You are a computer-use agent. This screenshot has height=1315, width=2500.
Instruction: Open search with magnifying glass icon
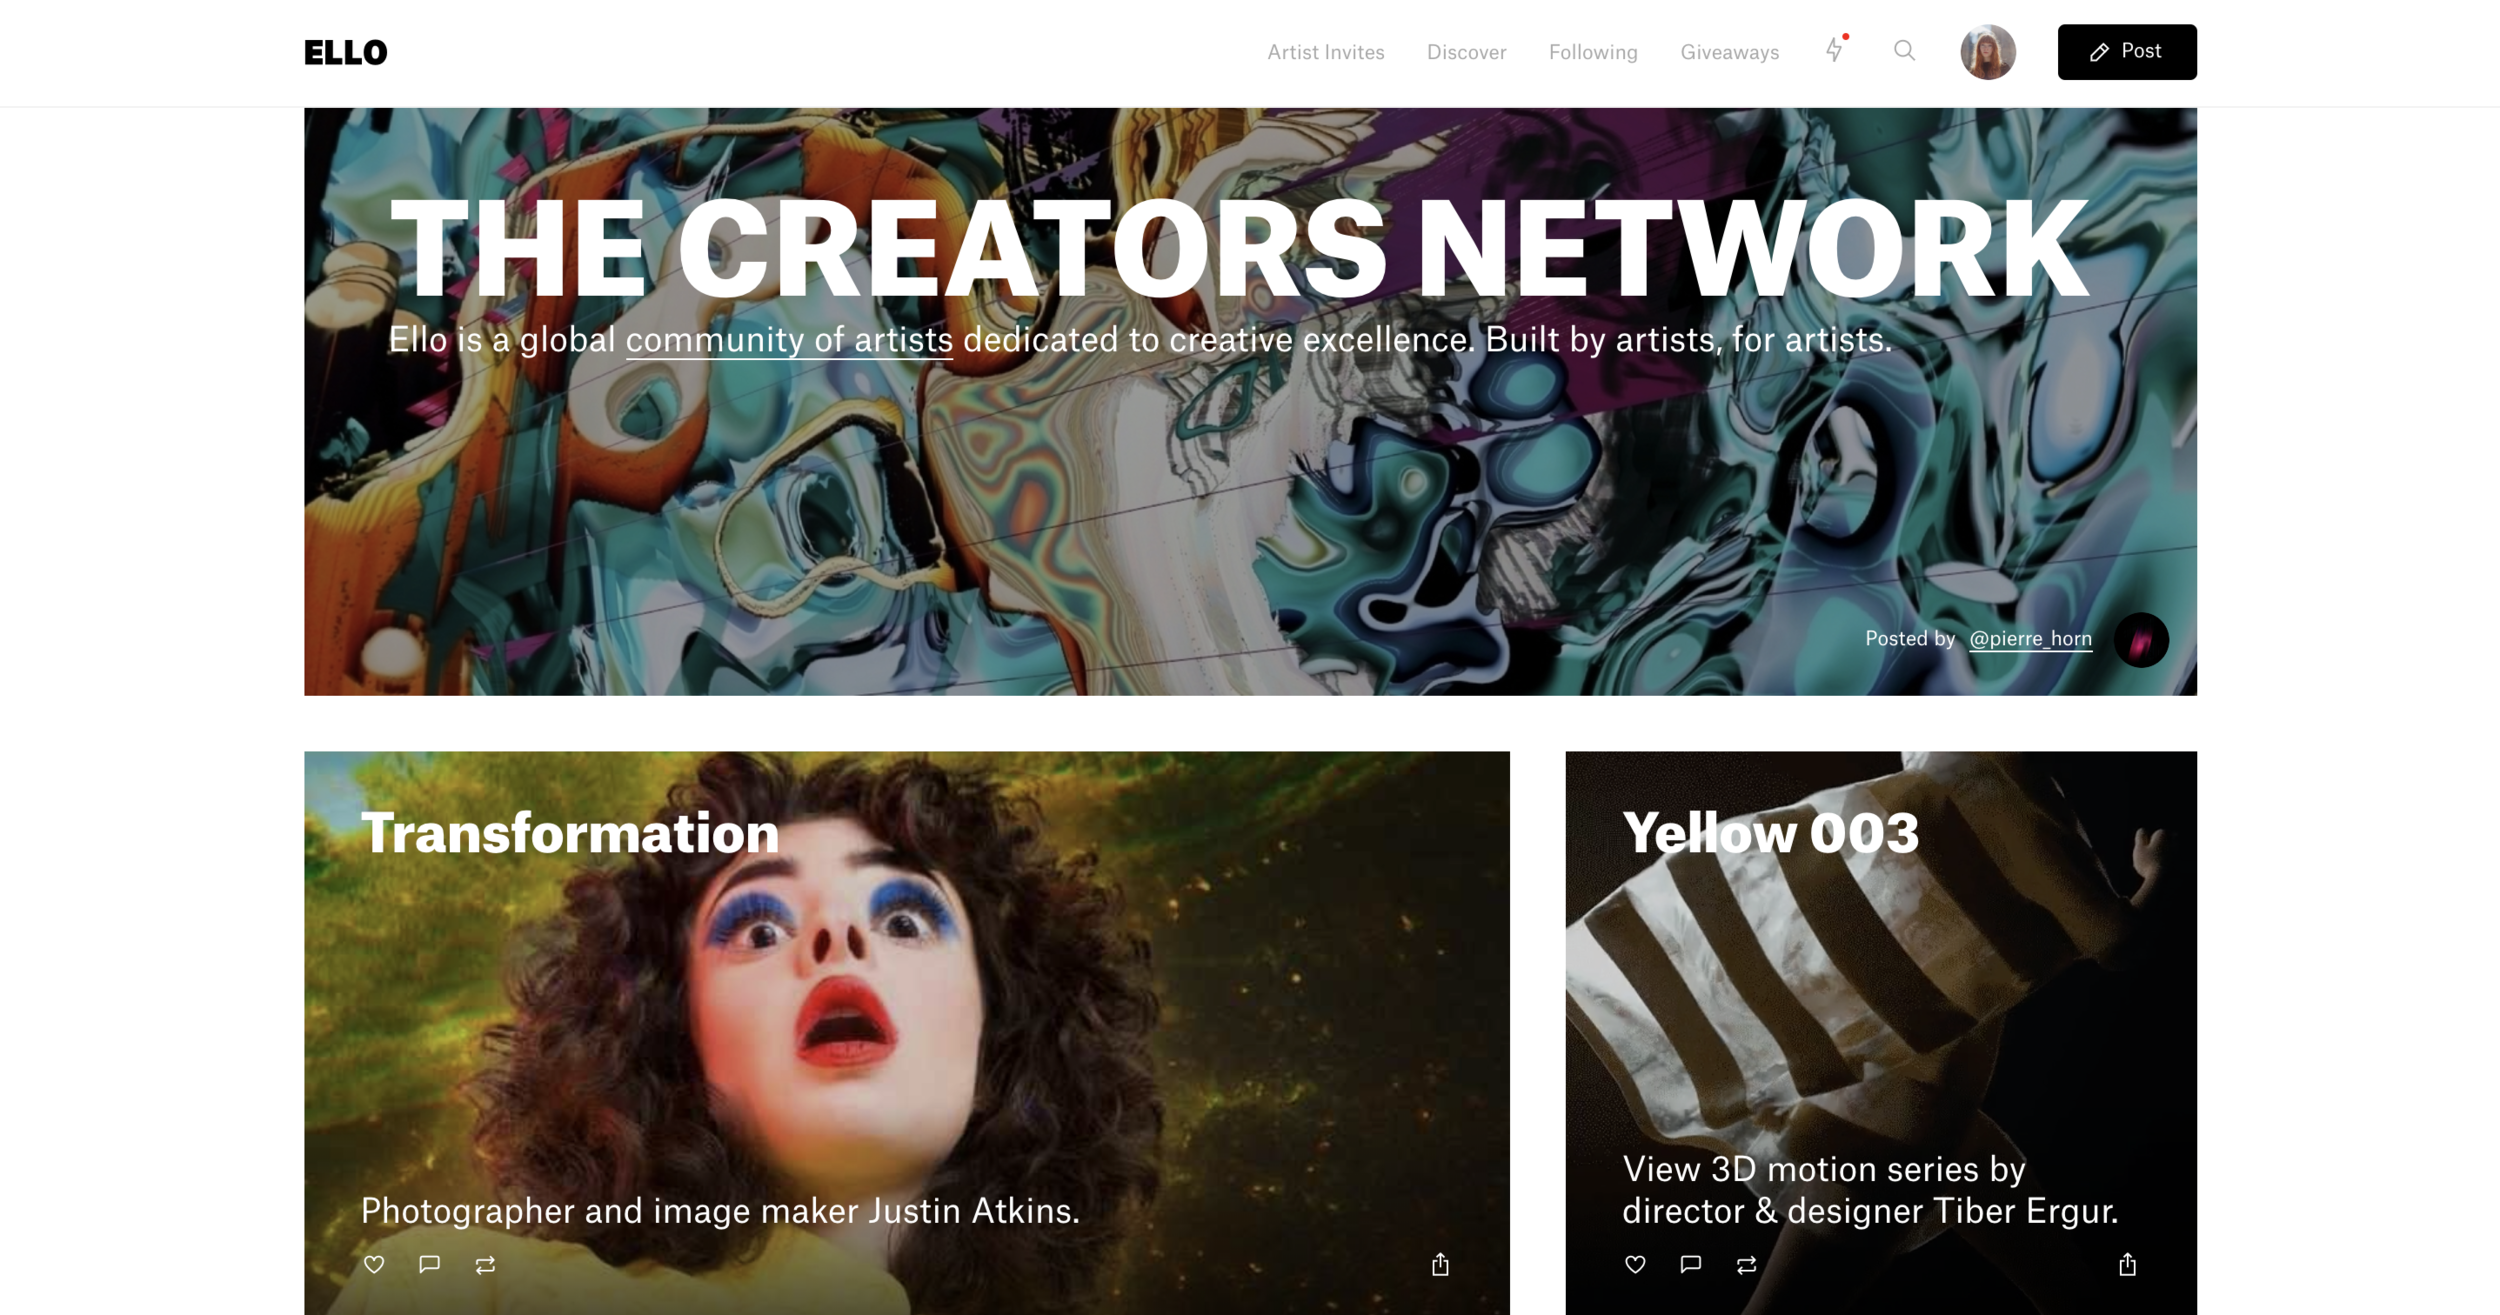click(x=1904, y=51)
